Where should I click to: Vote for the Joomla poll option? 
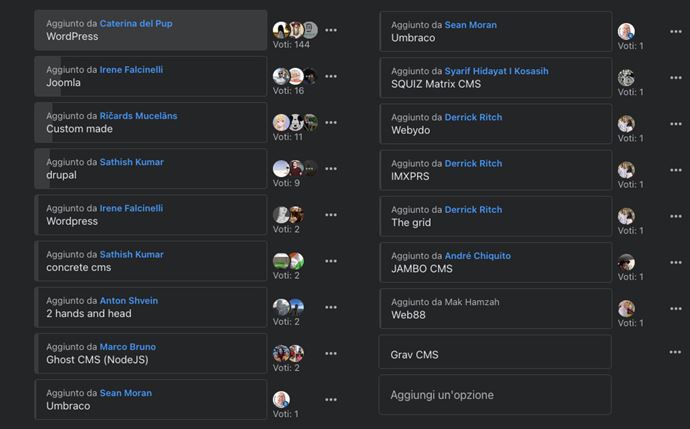pyautogui.click(x=150, y=76)
